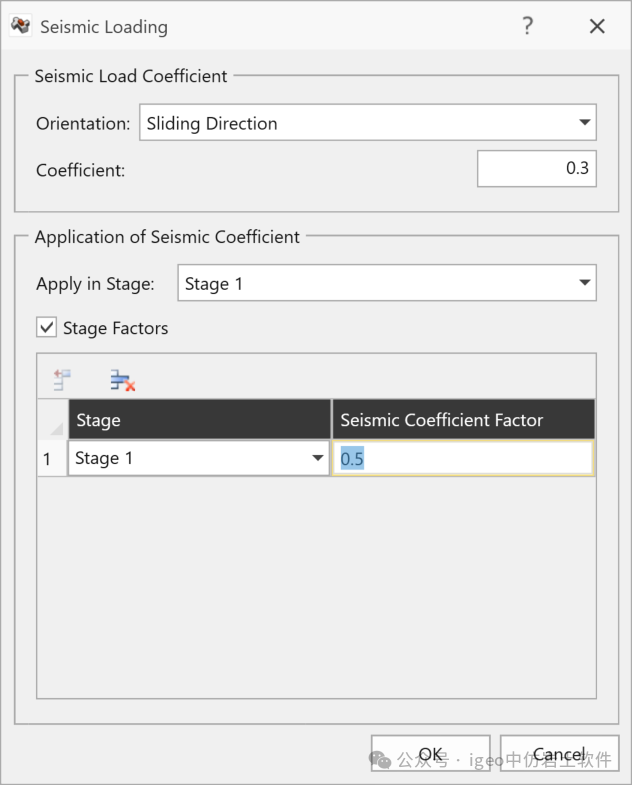Click the delete row icon with red X
The width and height of the screenshot is (632, 785).
(x=122, y=380)
